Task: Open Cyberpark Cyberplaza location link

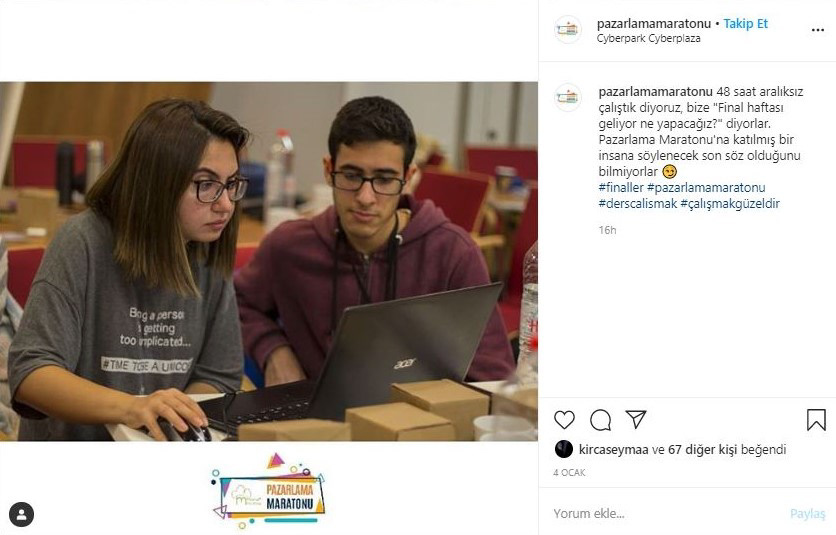Action: pos(648,38)
